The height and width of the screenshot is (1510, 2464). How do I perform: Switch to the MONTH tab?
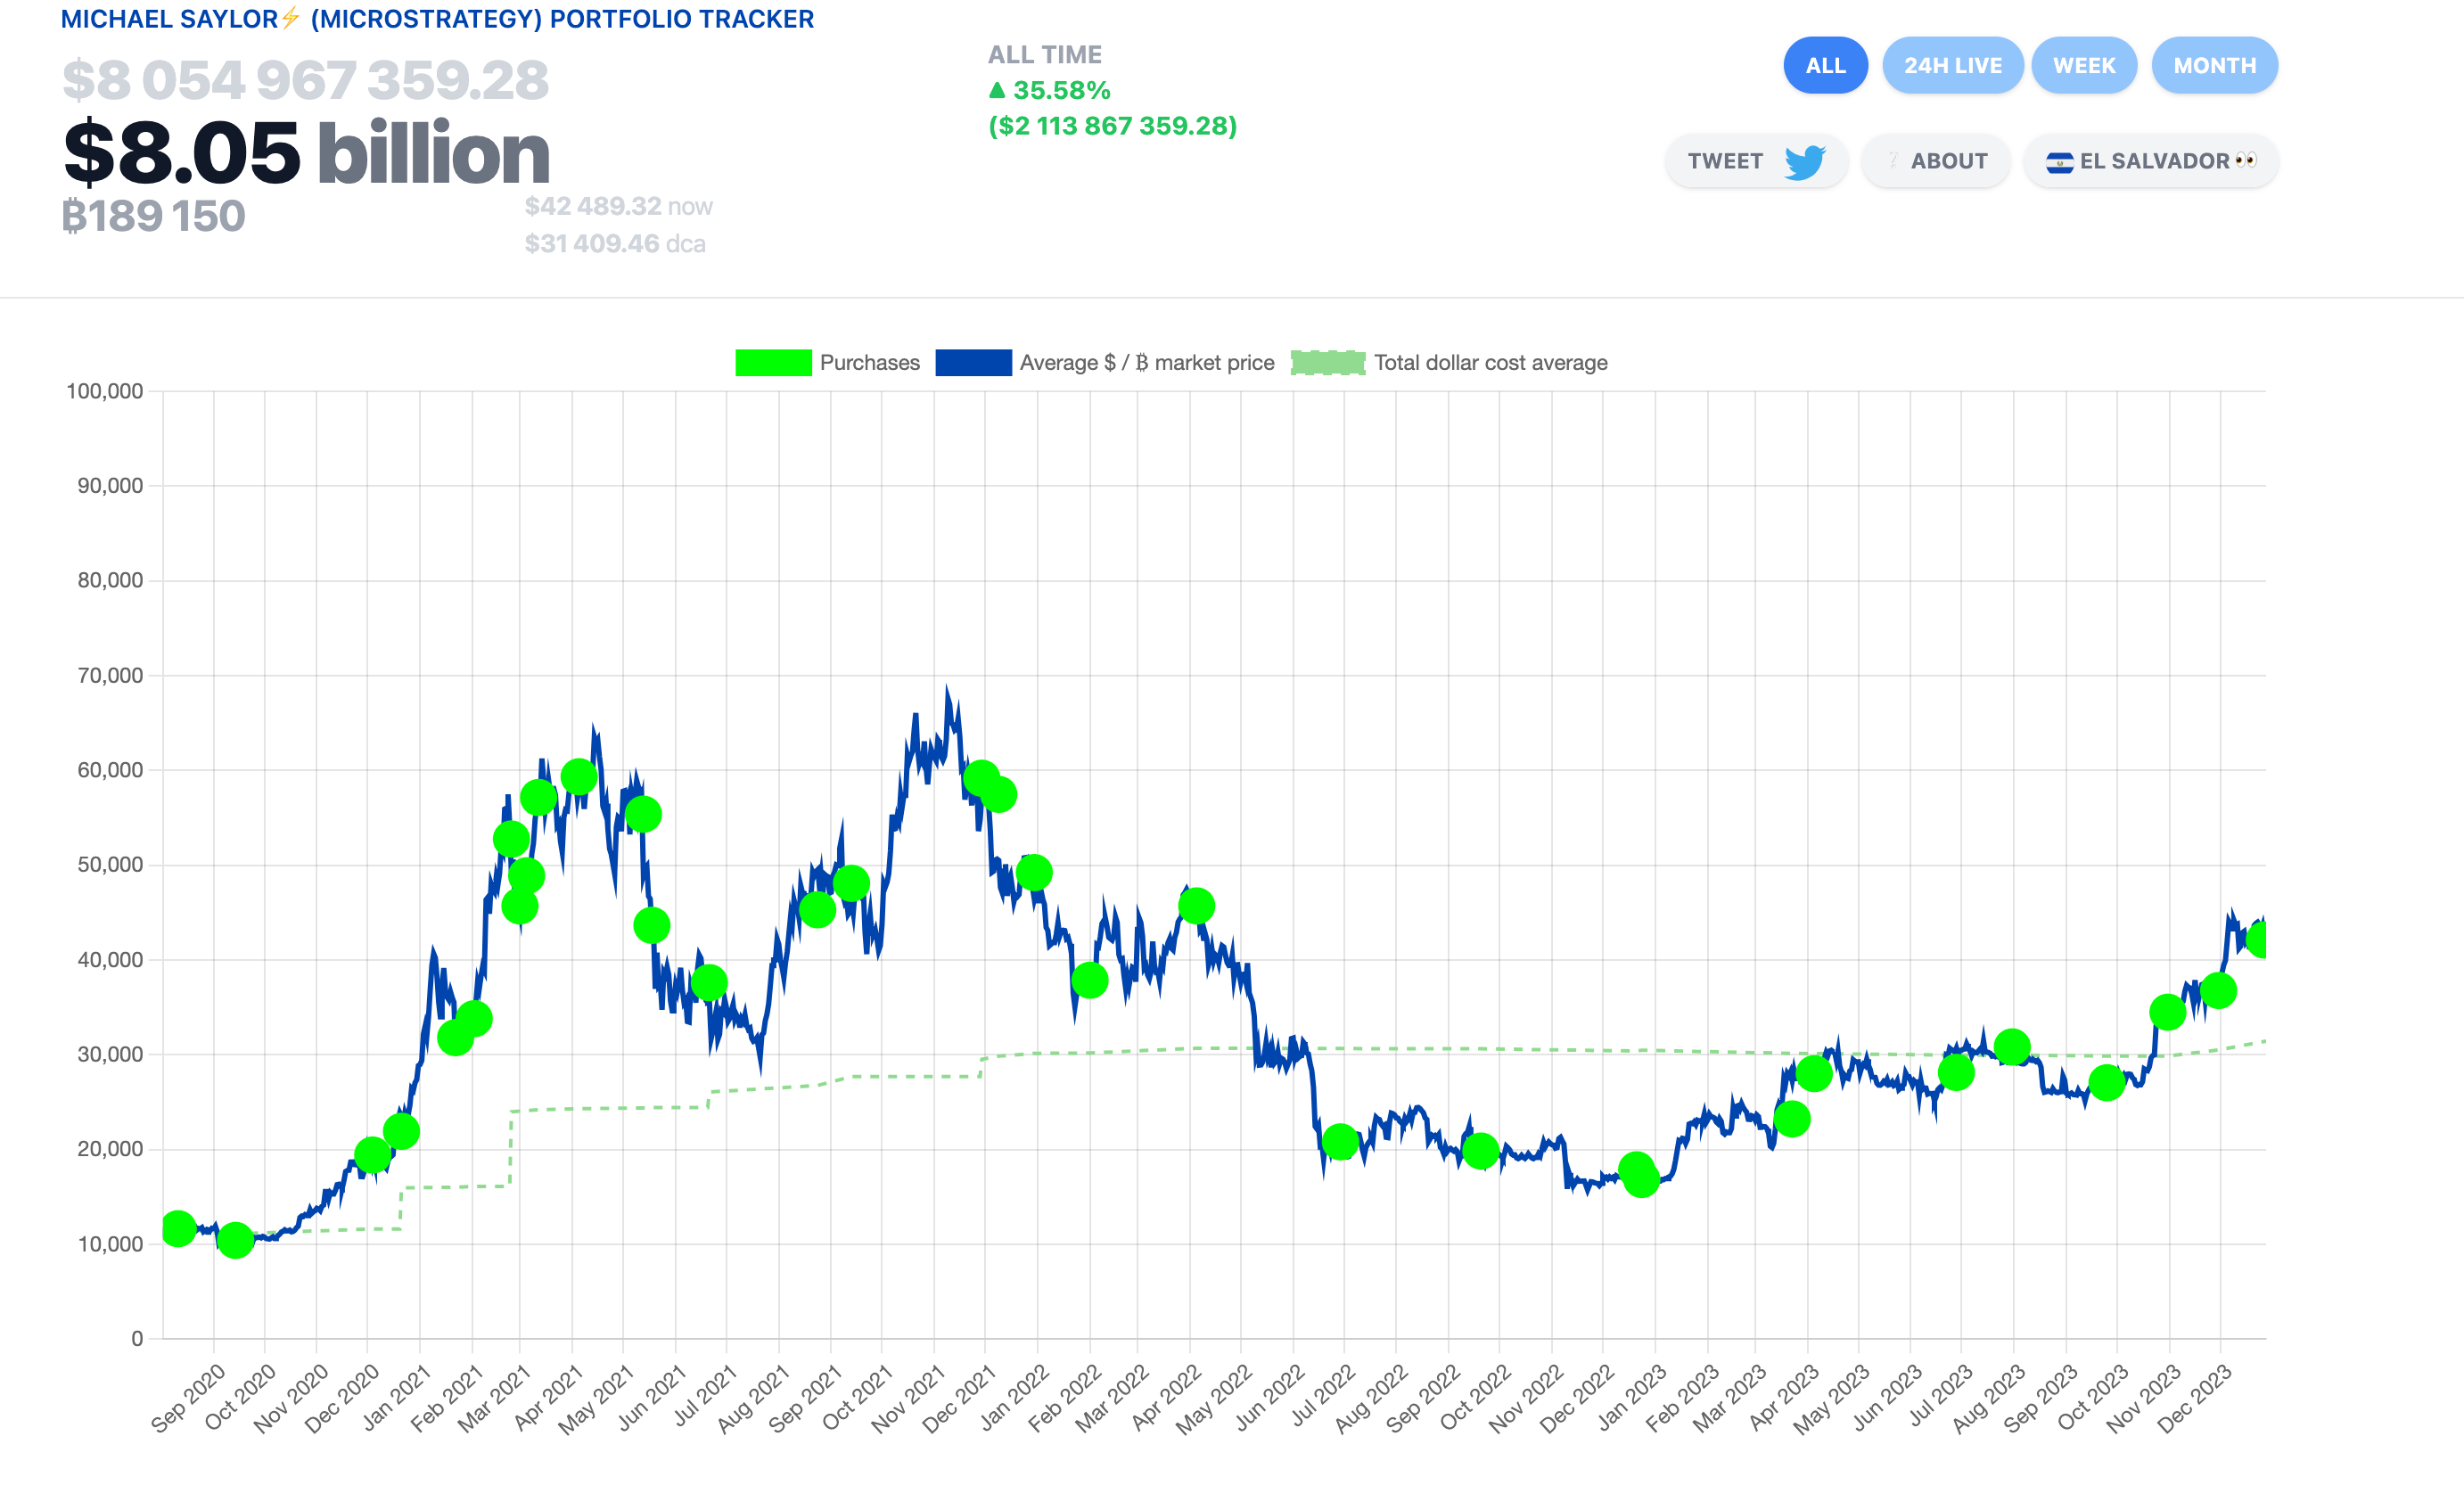click(x=2214, y=65)
